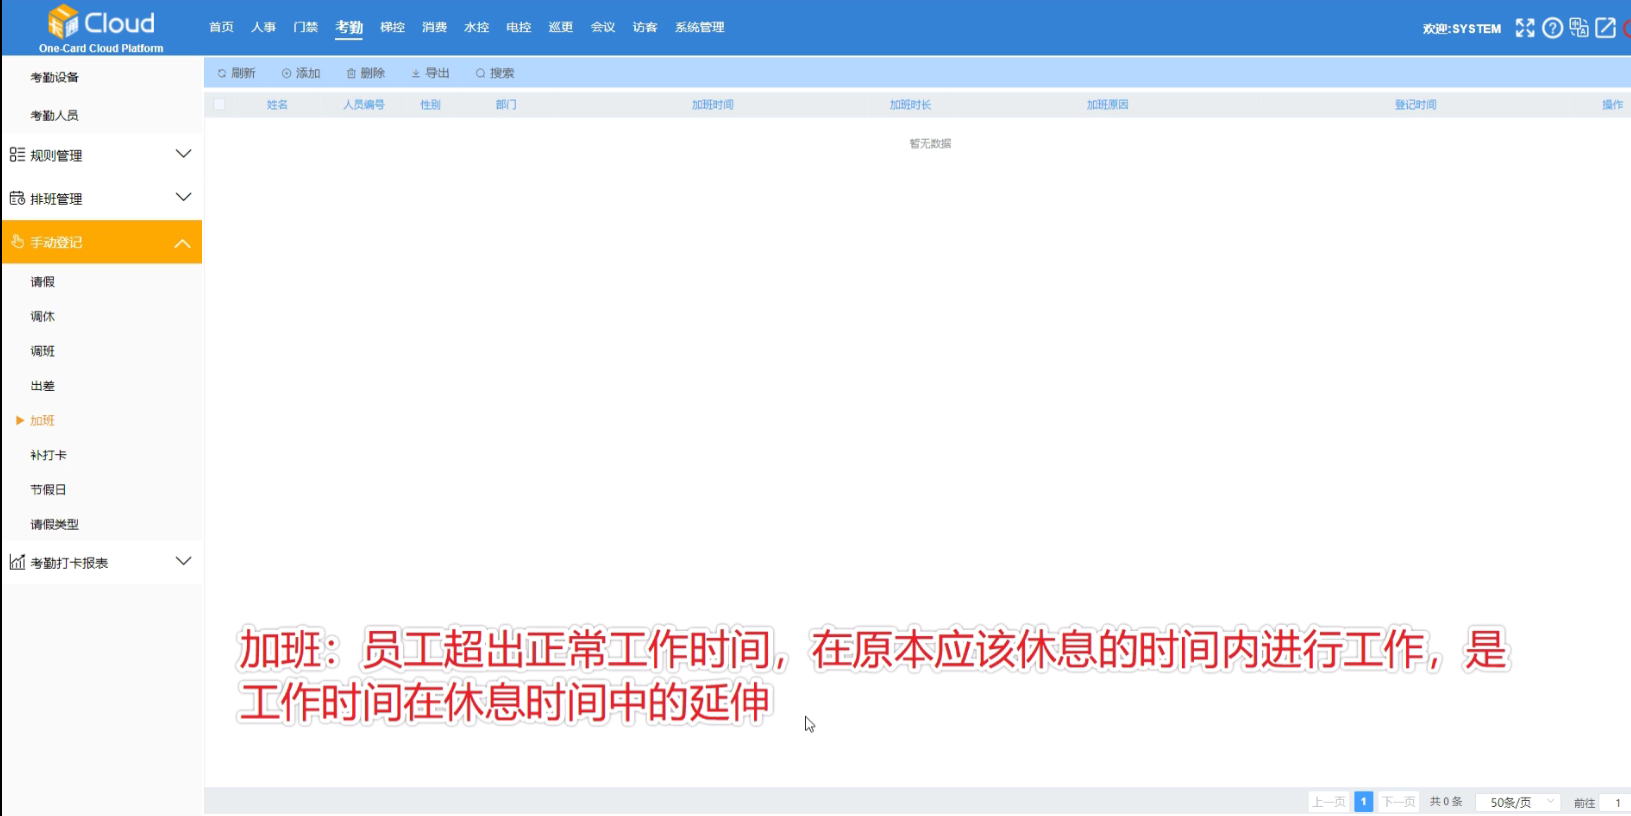Click the 规则管理 sidebar icon
Viewport: 1631px width, 816px height.
pyautogui.click(x=17, y=155)
